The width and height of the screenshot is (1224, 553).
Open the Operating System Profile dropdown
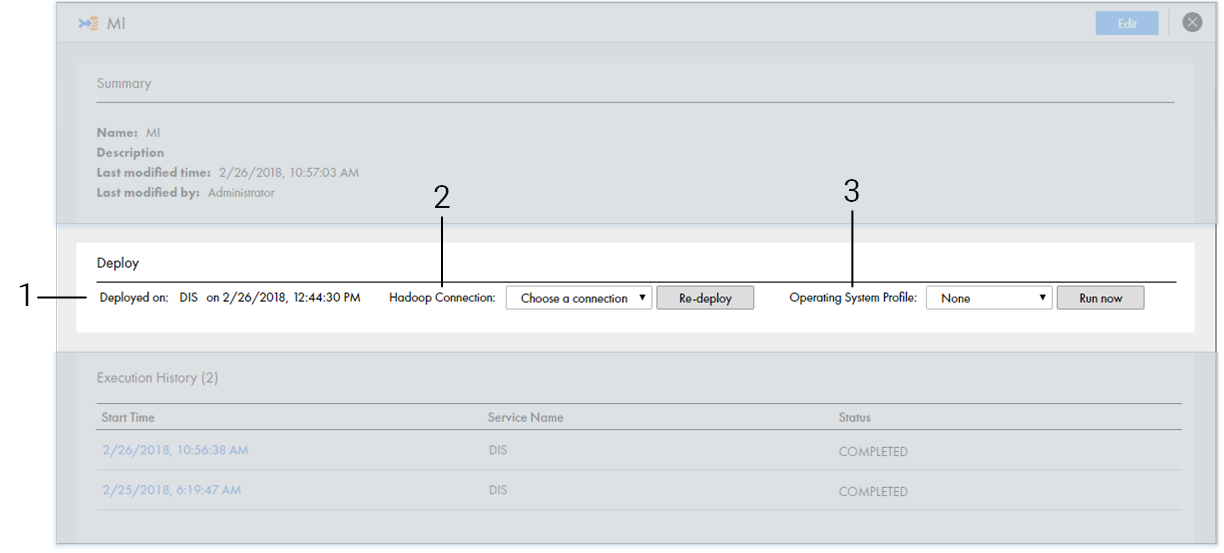click(989, 298)
